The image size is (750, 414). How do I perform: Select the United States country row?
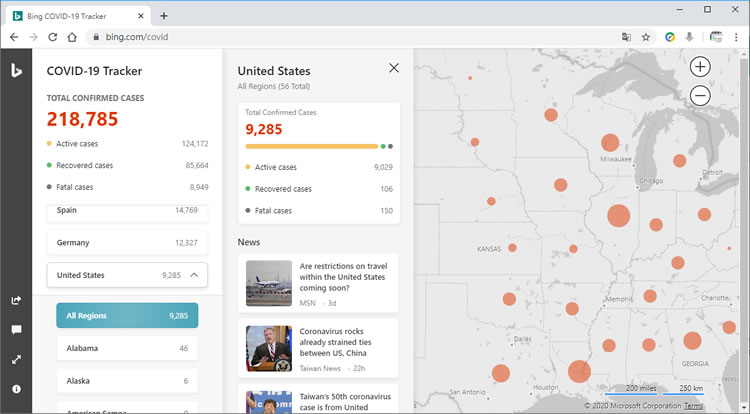click(x=127, y=275)
